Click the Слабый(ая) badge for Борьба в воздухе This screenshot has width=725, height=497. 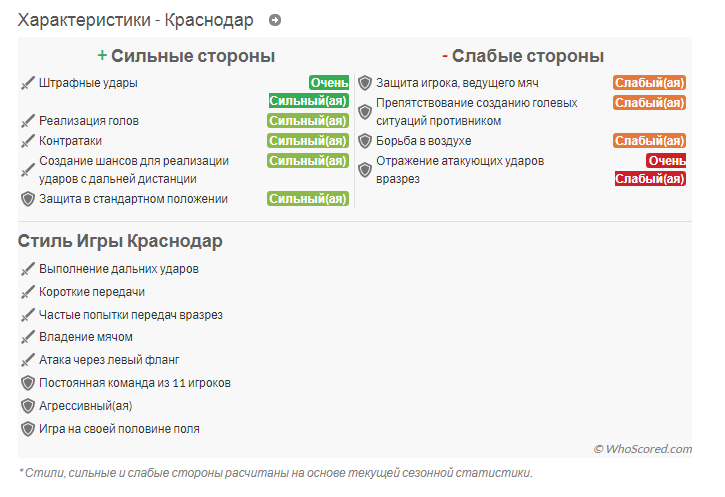[x=650, y=141]
